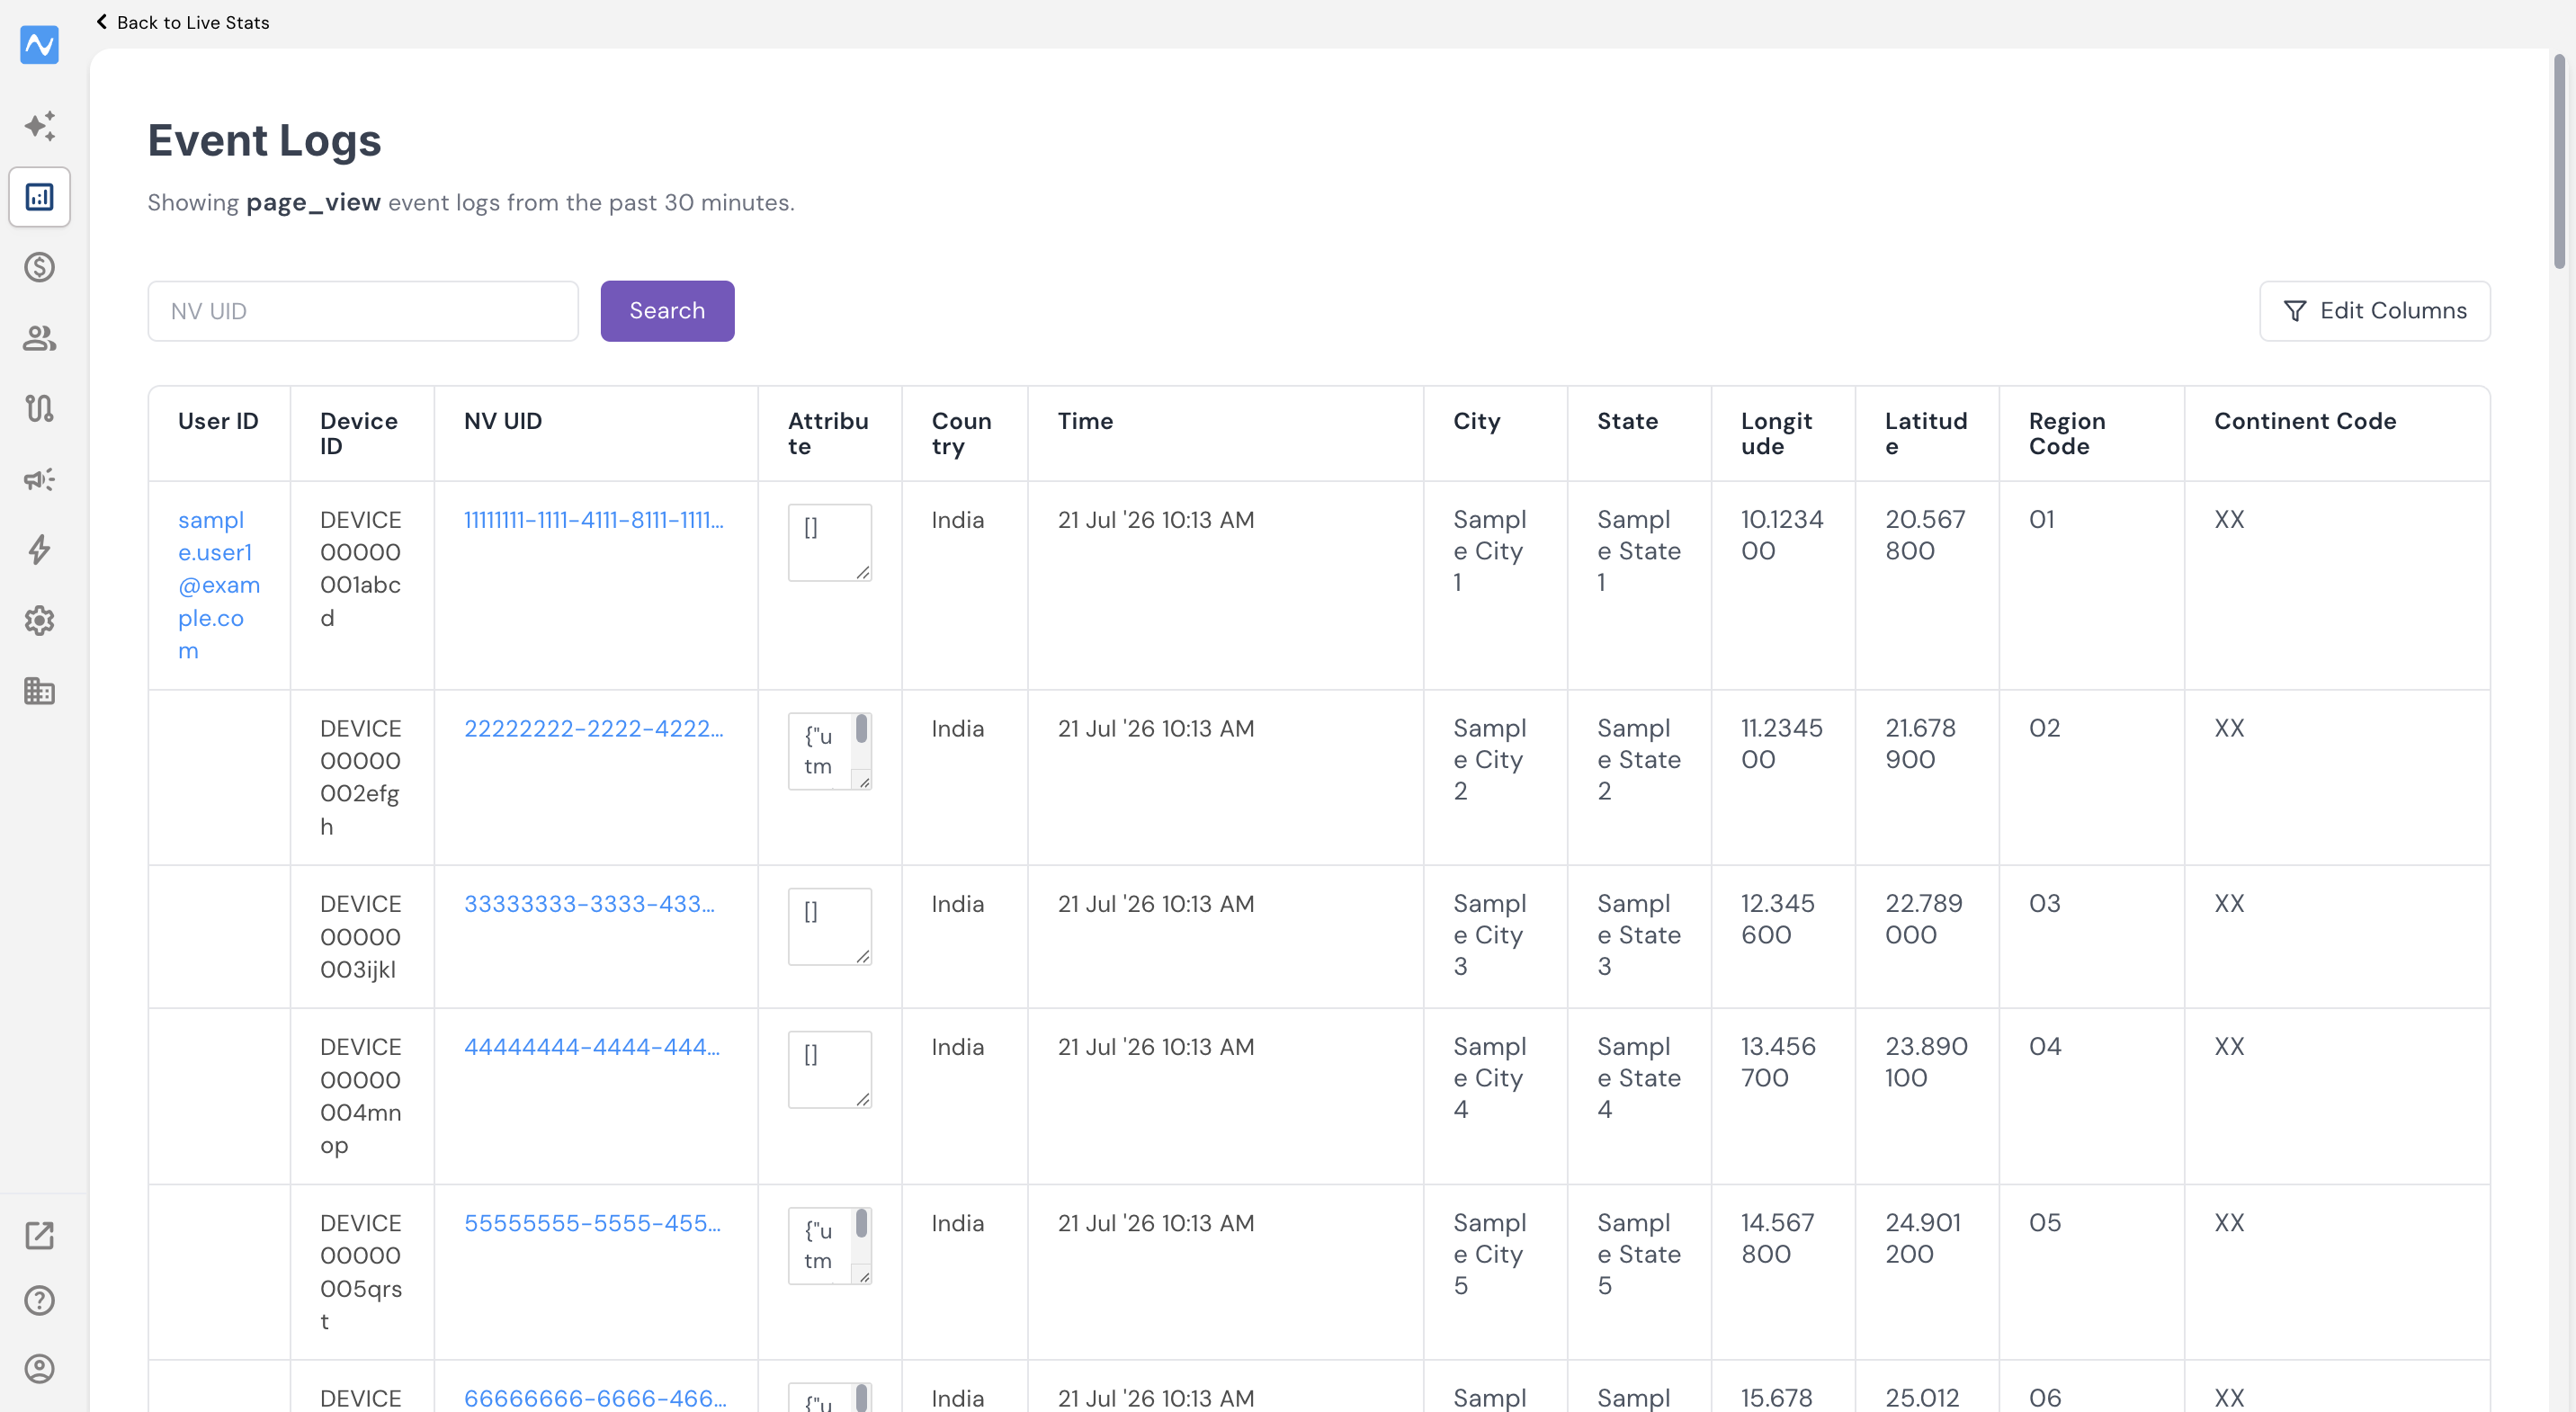2576x1412 pixels.
Task: Go back to Live Stats
Action: coord(182,22)
